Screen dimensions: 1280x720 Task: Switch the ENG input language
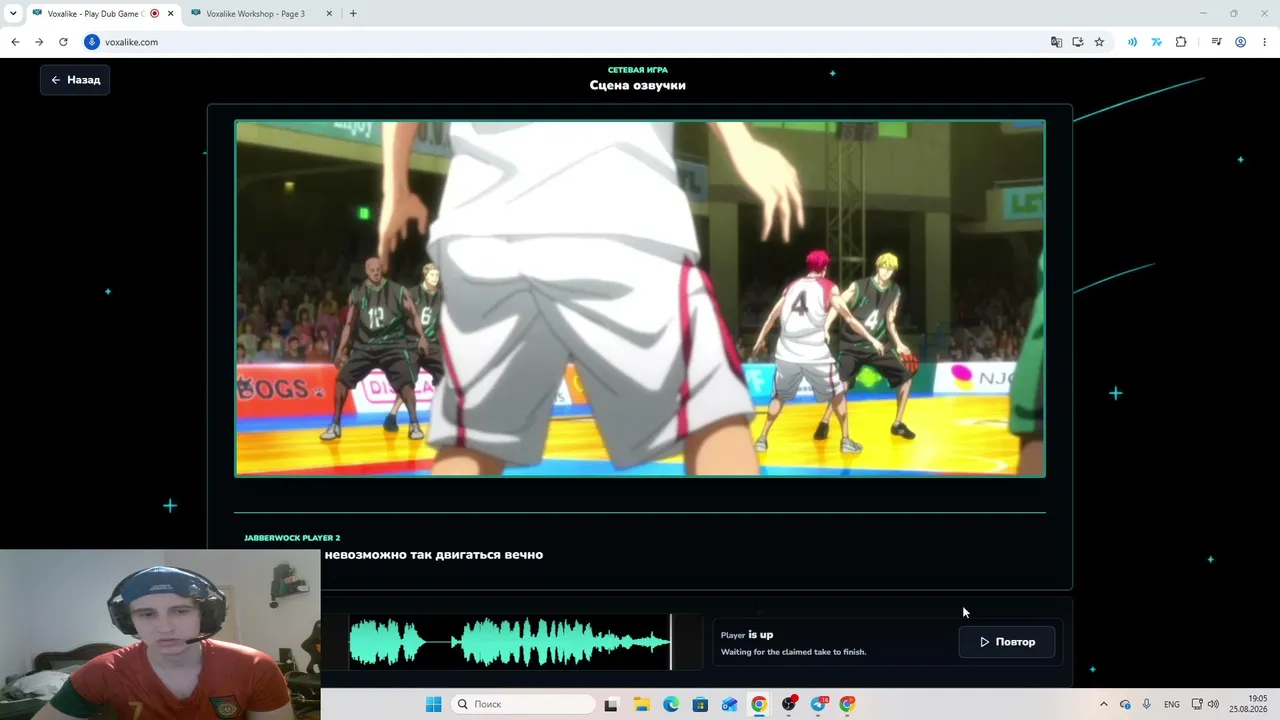(x=1172, y=704)
